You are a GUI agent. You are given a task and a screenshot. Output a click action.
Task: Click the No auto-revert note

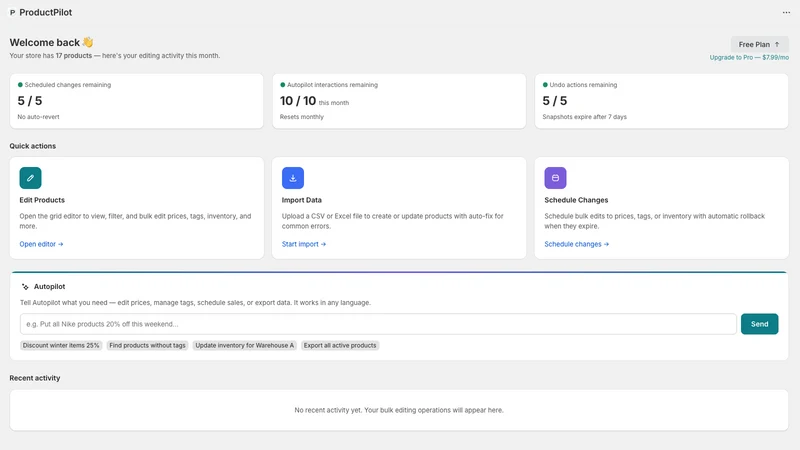[38, 117]
